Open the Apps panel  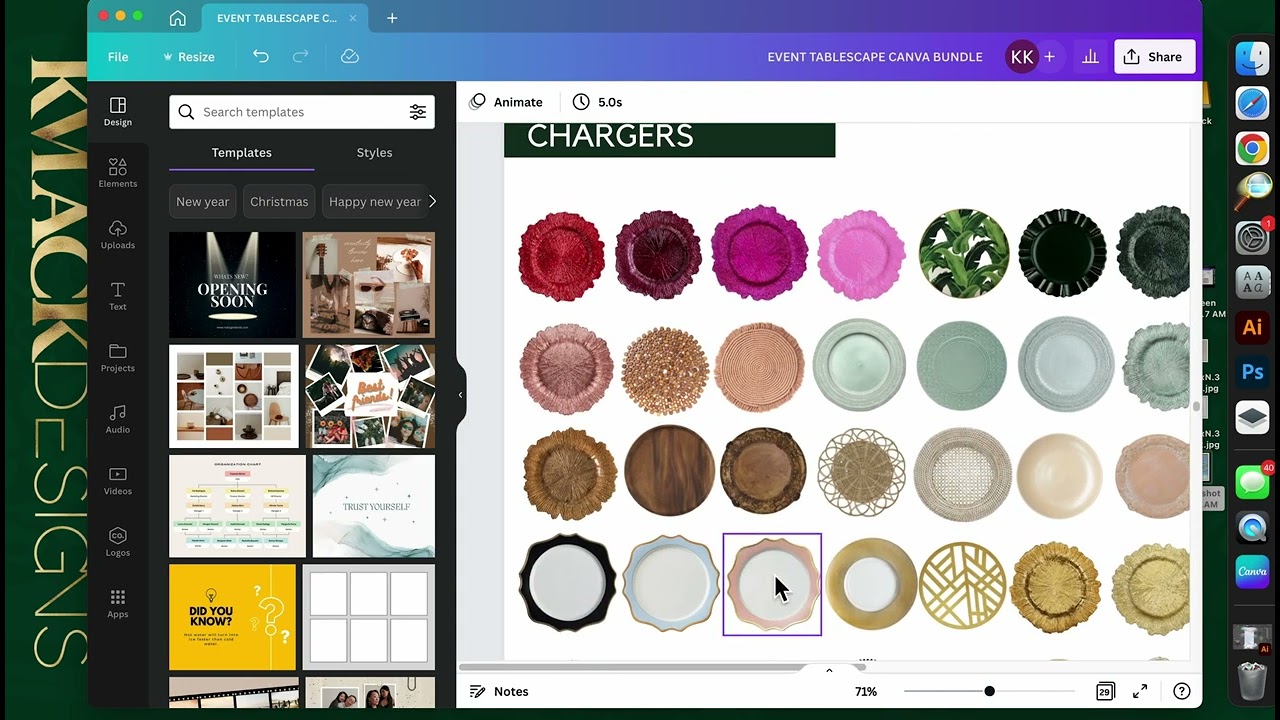(x=117, y=604)
